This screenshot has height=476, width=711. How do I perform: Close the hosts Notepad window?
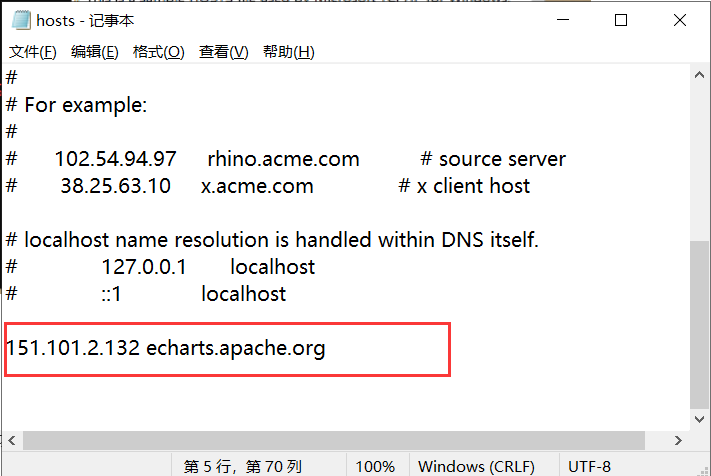tap(680, 20)
